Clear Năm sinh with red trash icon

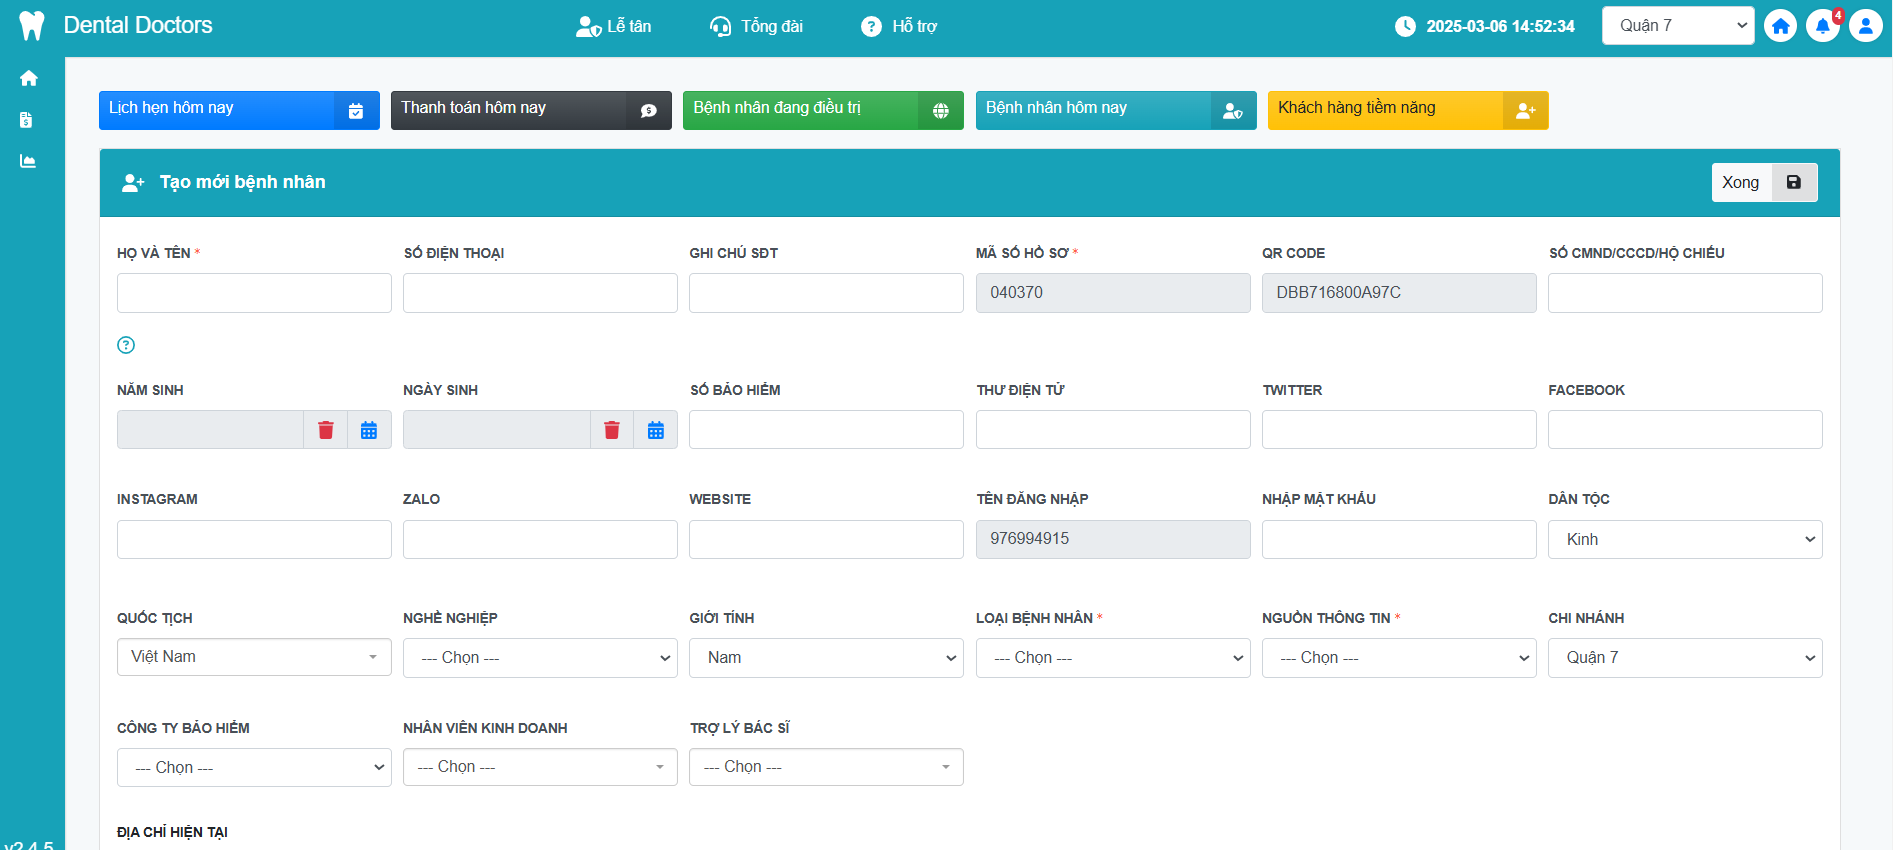(x=325, y=430)
